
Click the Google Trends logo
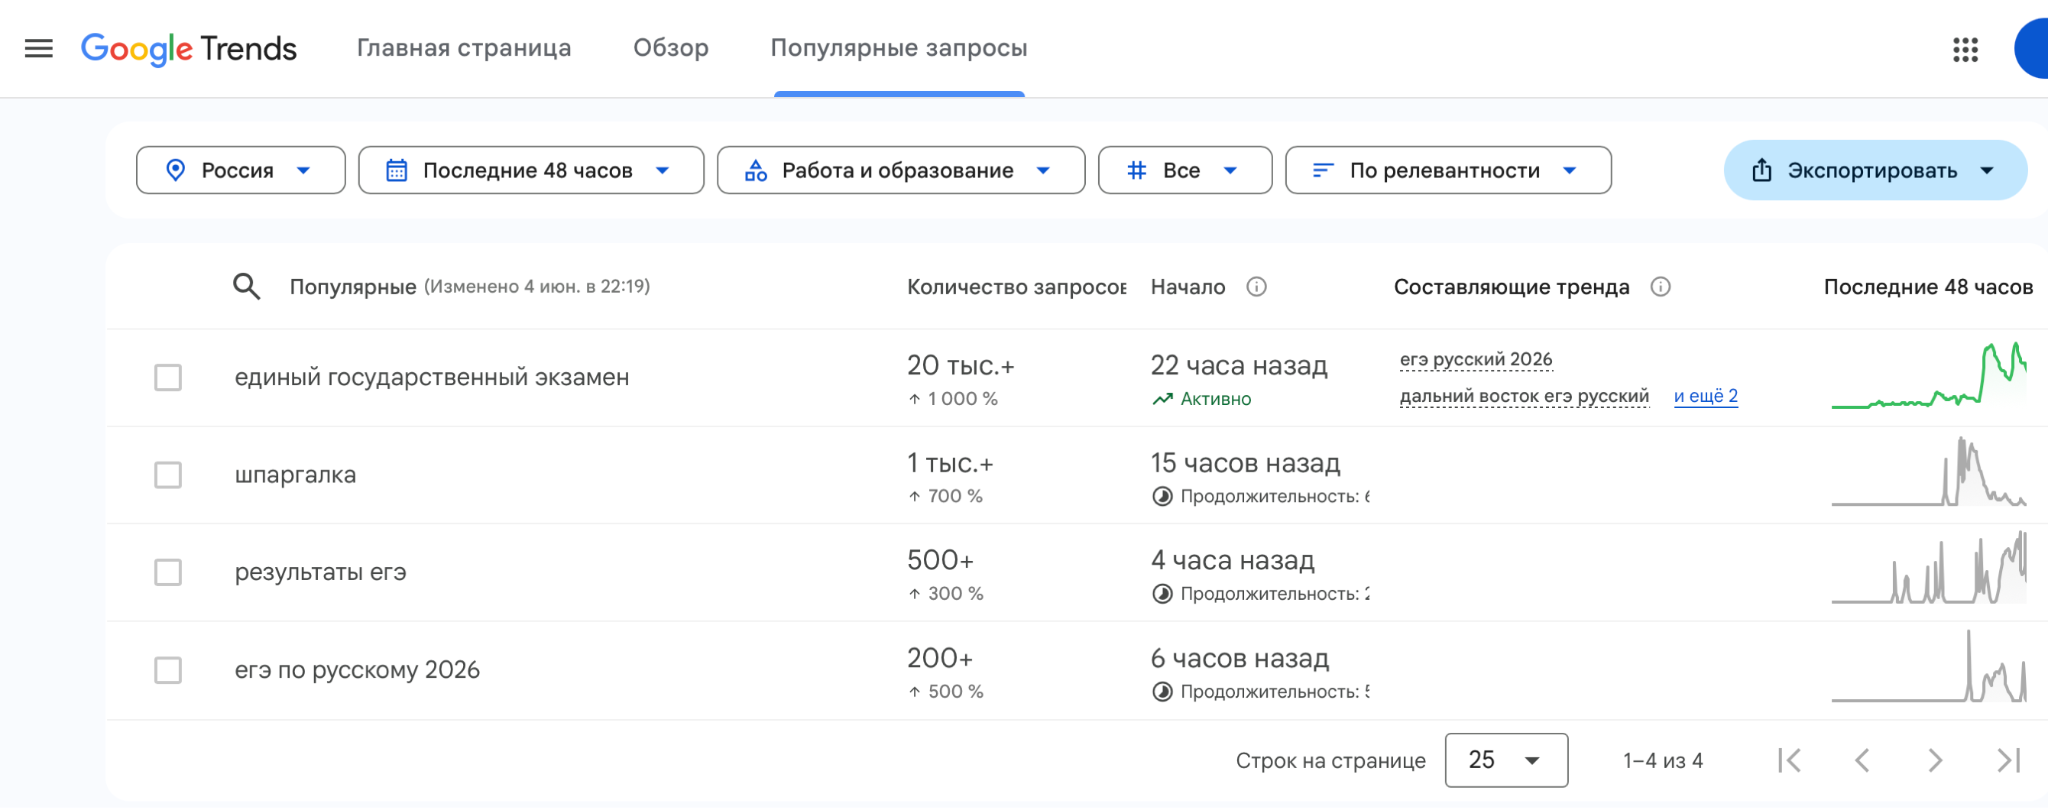click(x=189, y=48)
